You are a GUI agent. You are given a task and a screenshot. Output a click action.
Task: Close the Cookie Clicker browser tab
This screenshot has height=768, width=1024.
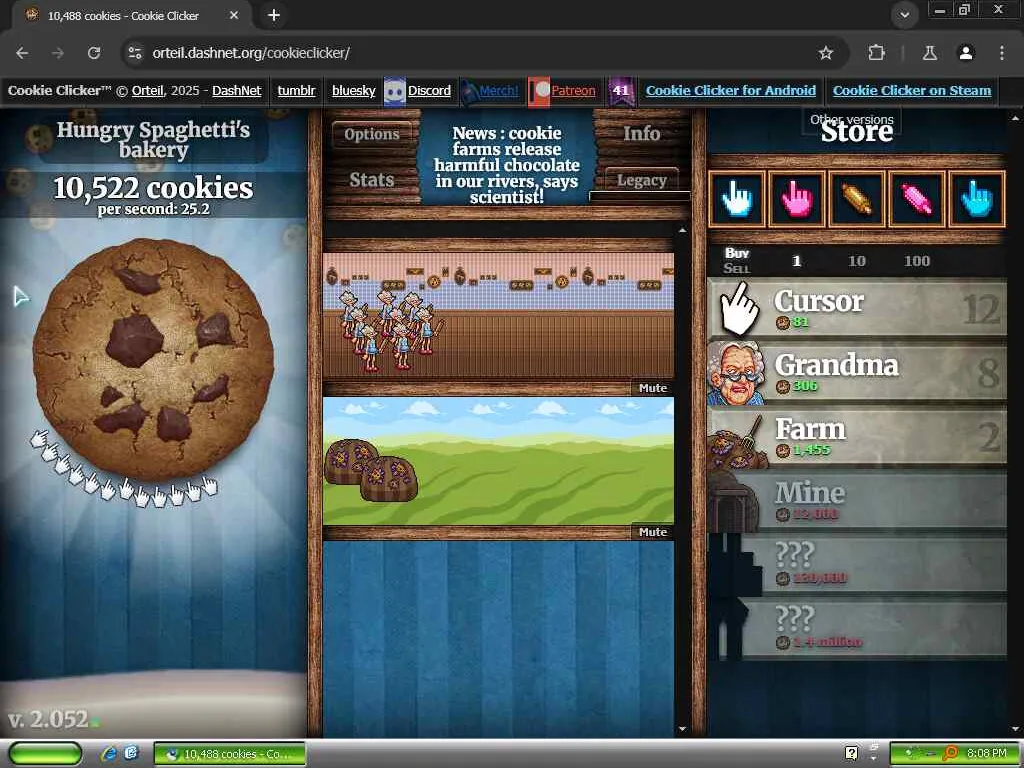tap(234, 15)
